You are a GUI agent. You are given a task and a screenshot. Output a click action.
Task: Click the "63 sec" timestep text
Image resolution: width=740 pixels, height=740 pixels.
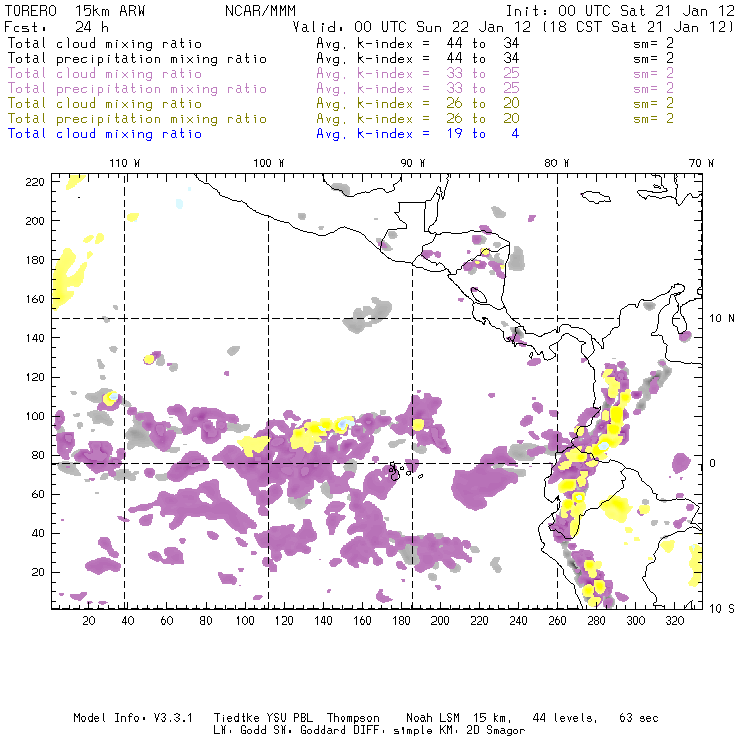coord(639,718)
